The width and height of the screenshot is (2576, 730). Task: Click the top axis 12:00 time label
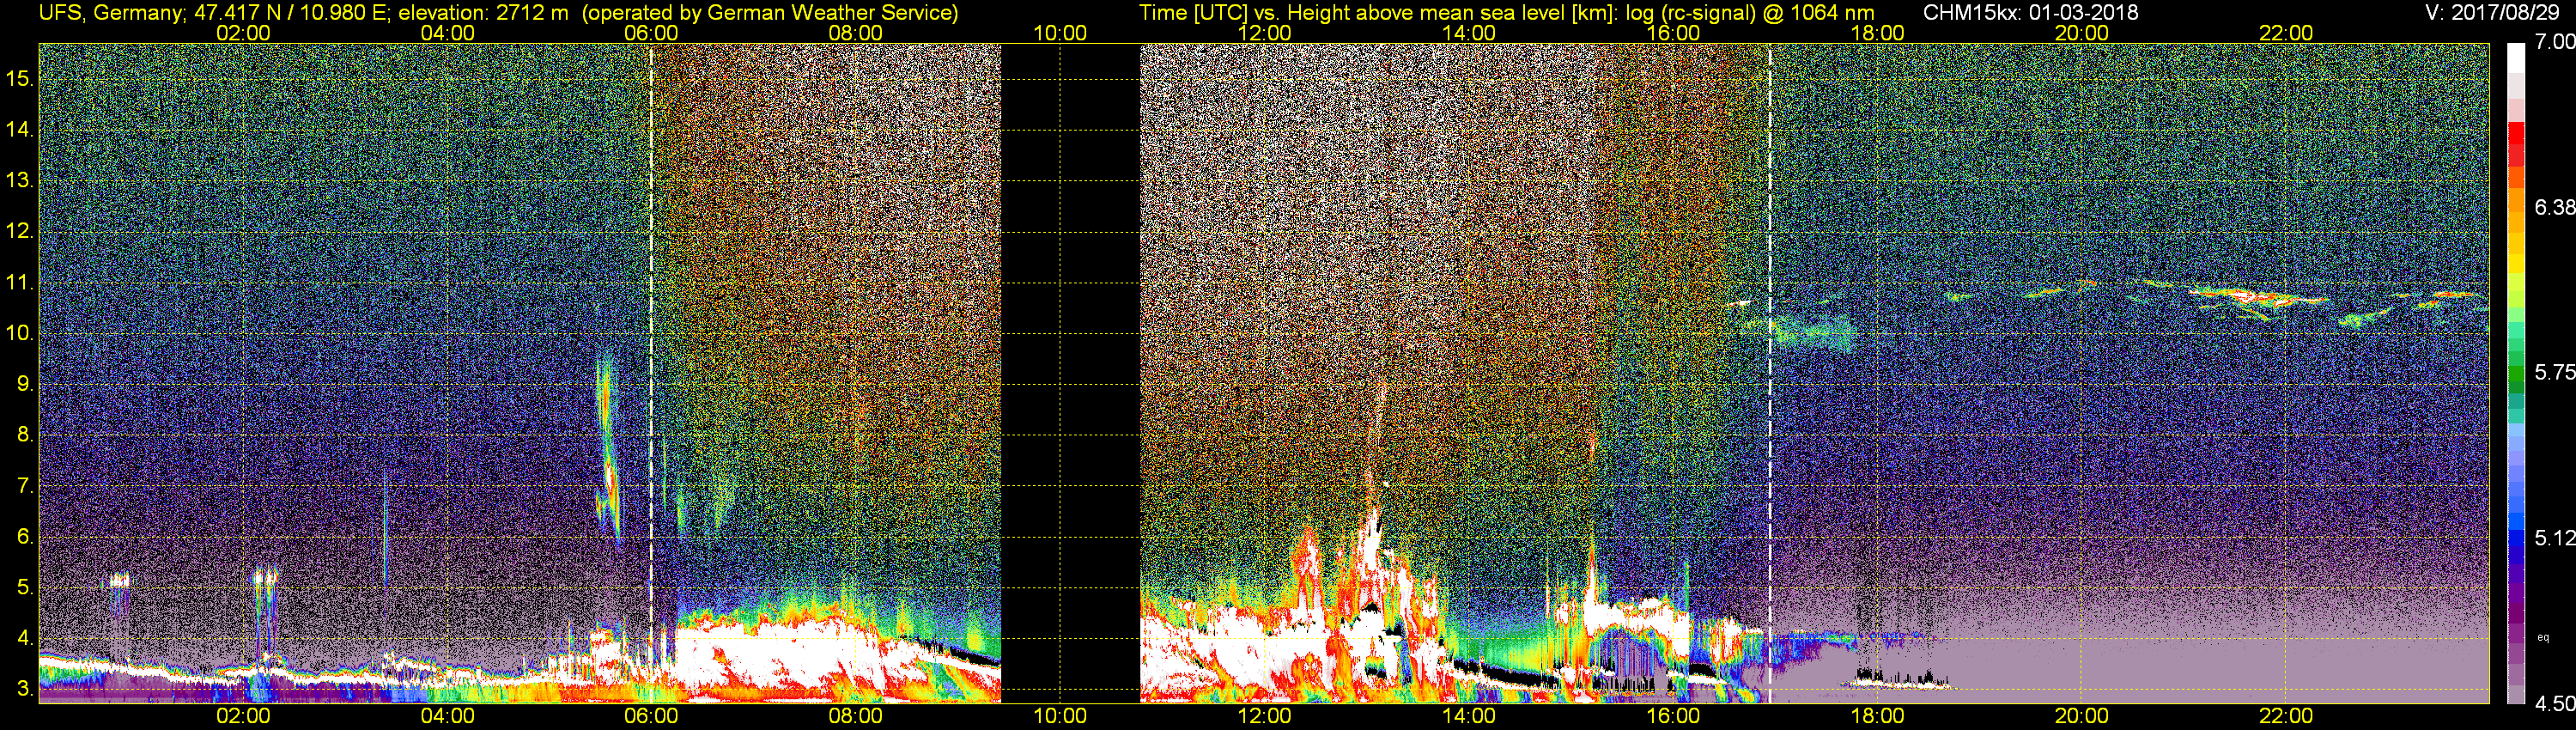pos(1264,33)
